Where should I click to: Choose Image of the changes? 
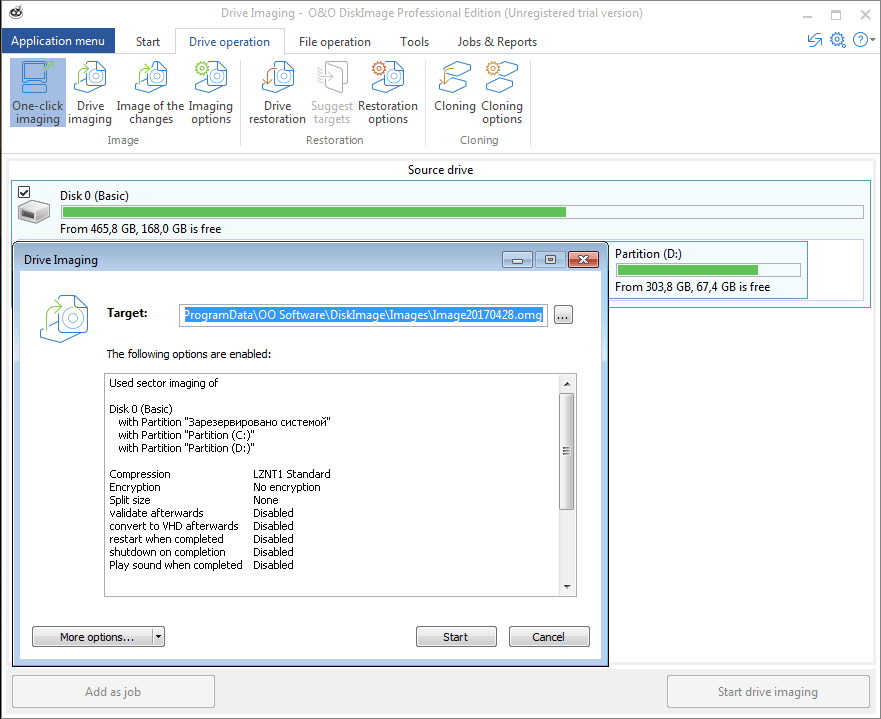click(x=150, y=93)
